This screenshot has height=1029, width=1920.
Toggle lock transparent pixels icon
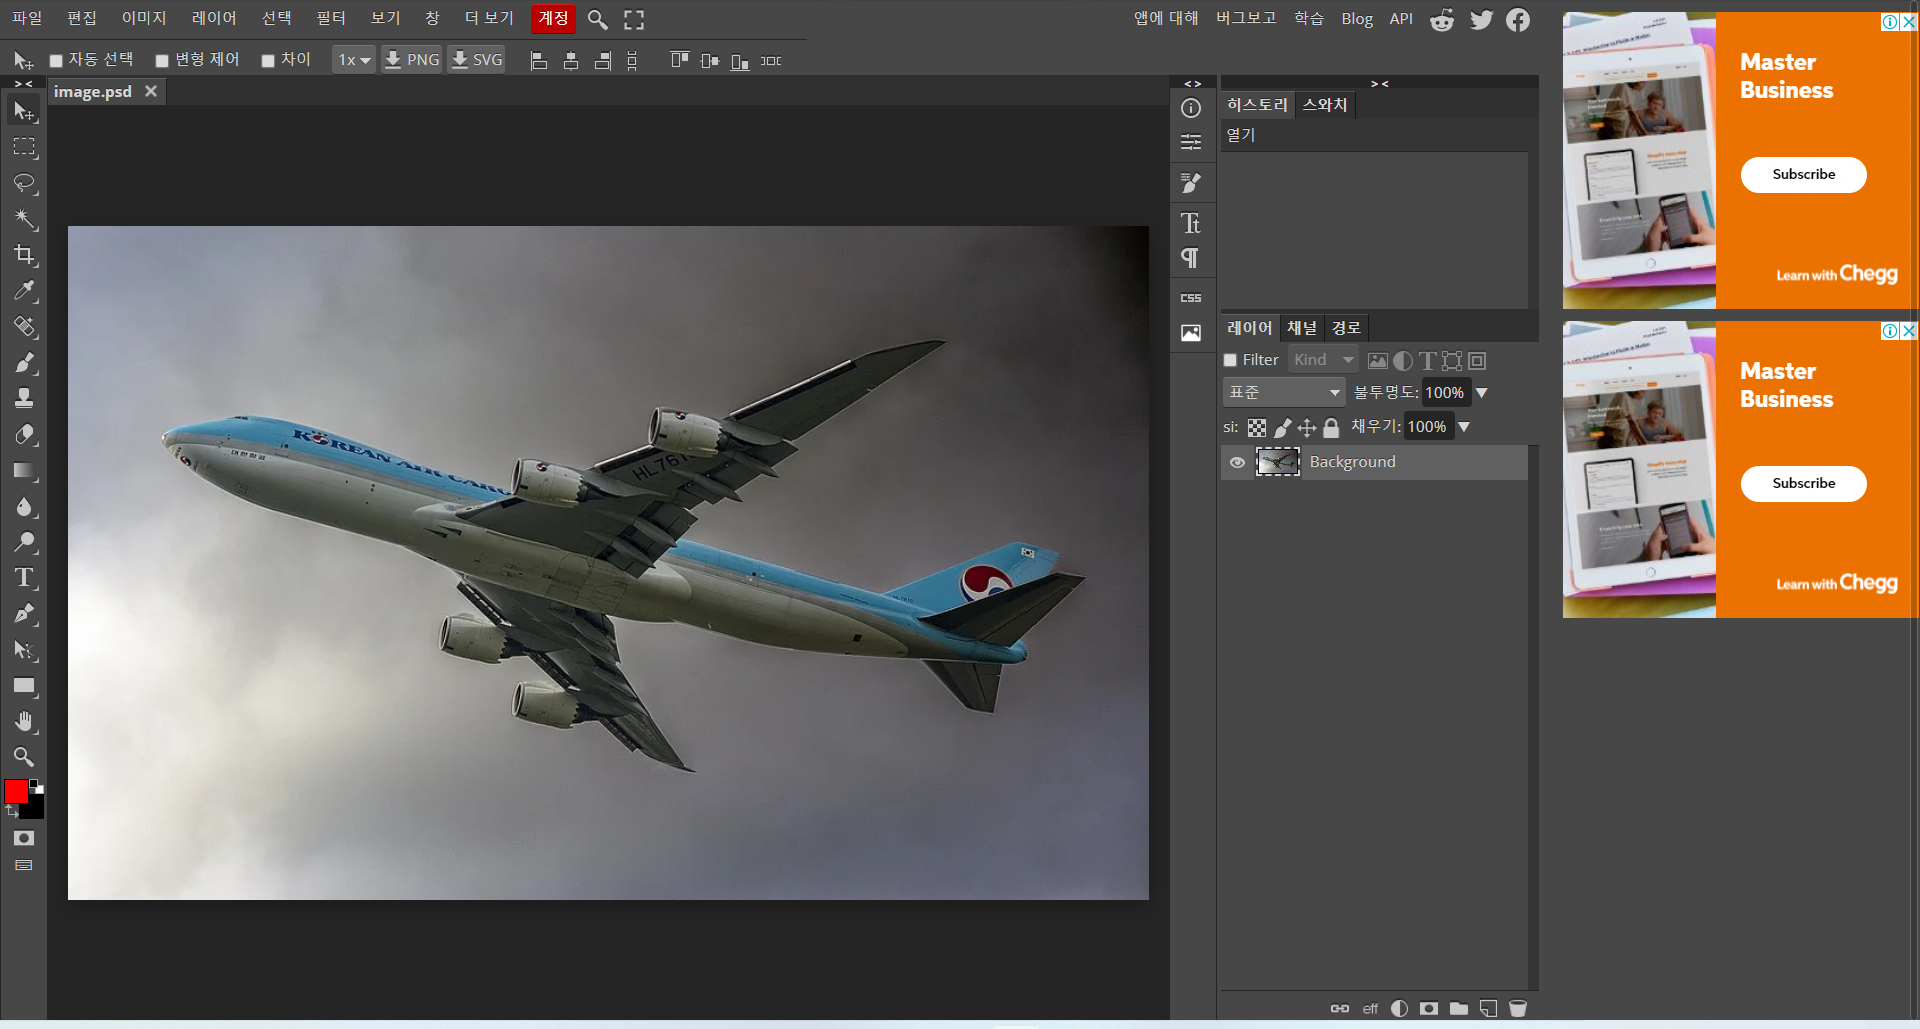[x=1257, y=428]
